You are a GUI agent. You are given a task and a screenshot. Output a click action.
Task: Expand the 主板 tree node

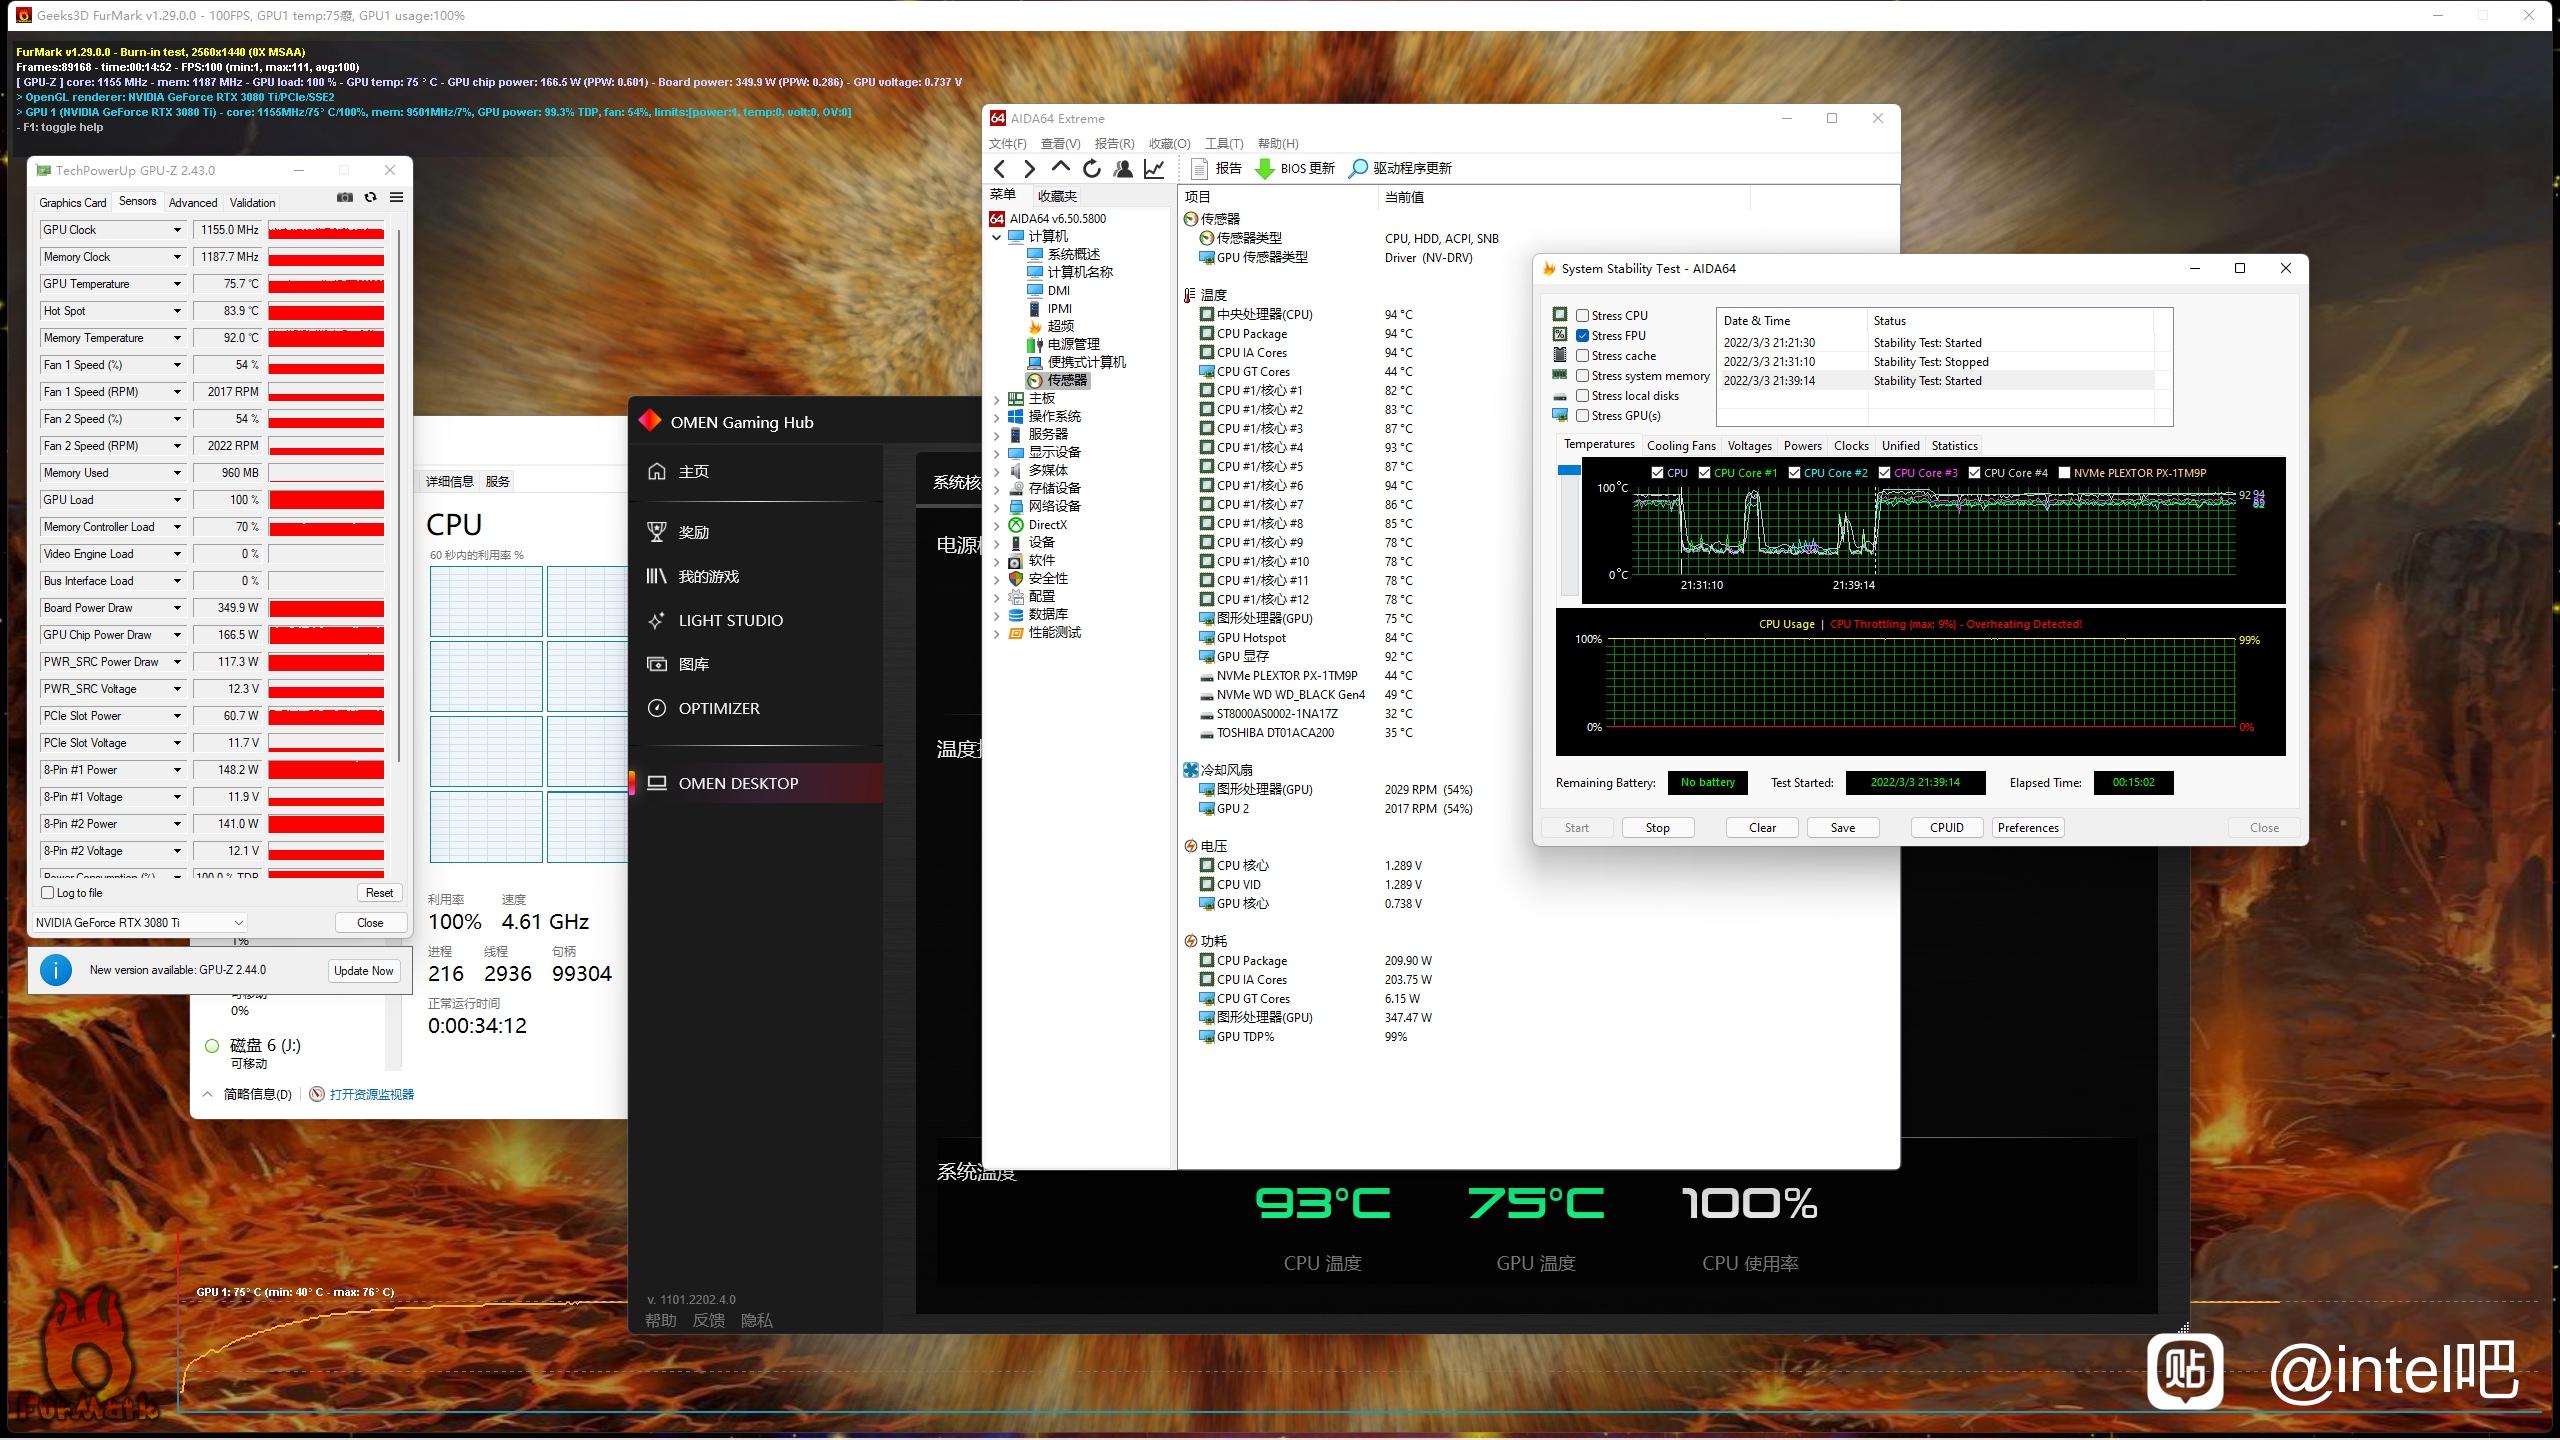click(996, 399)
